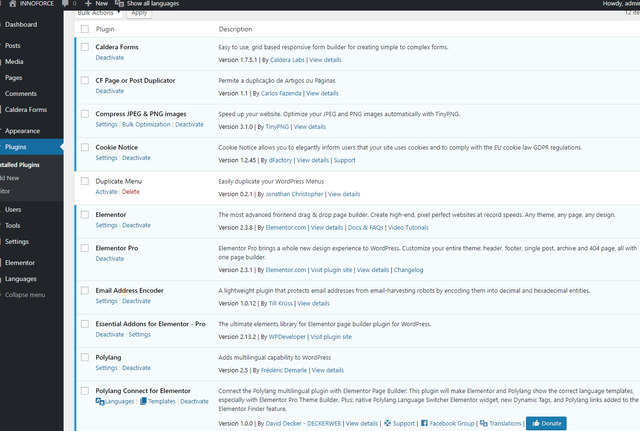The image size is (640, 431).
Task: Click the INNOFORCE home icon
Action: tap(13, 4)
